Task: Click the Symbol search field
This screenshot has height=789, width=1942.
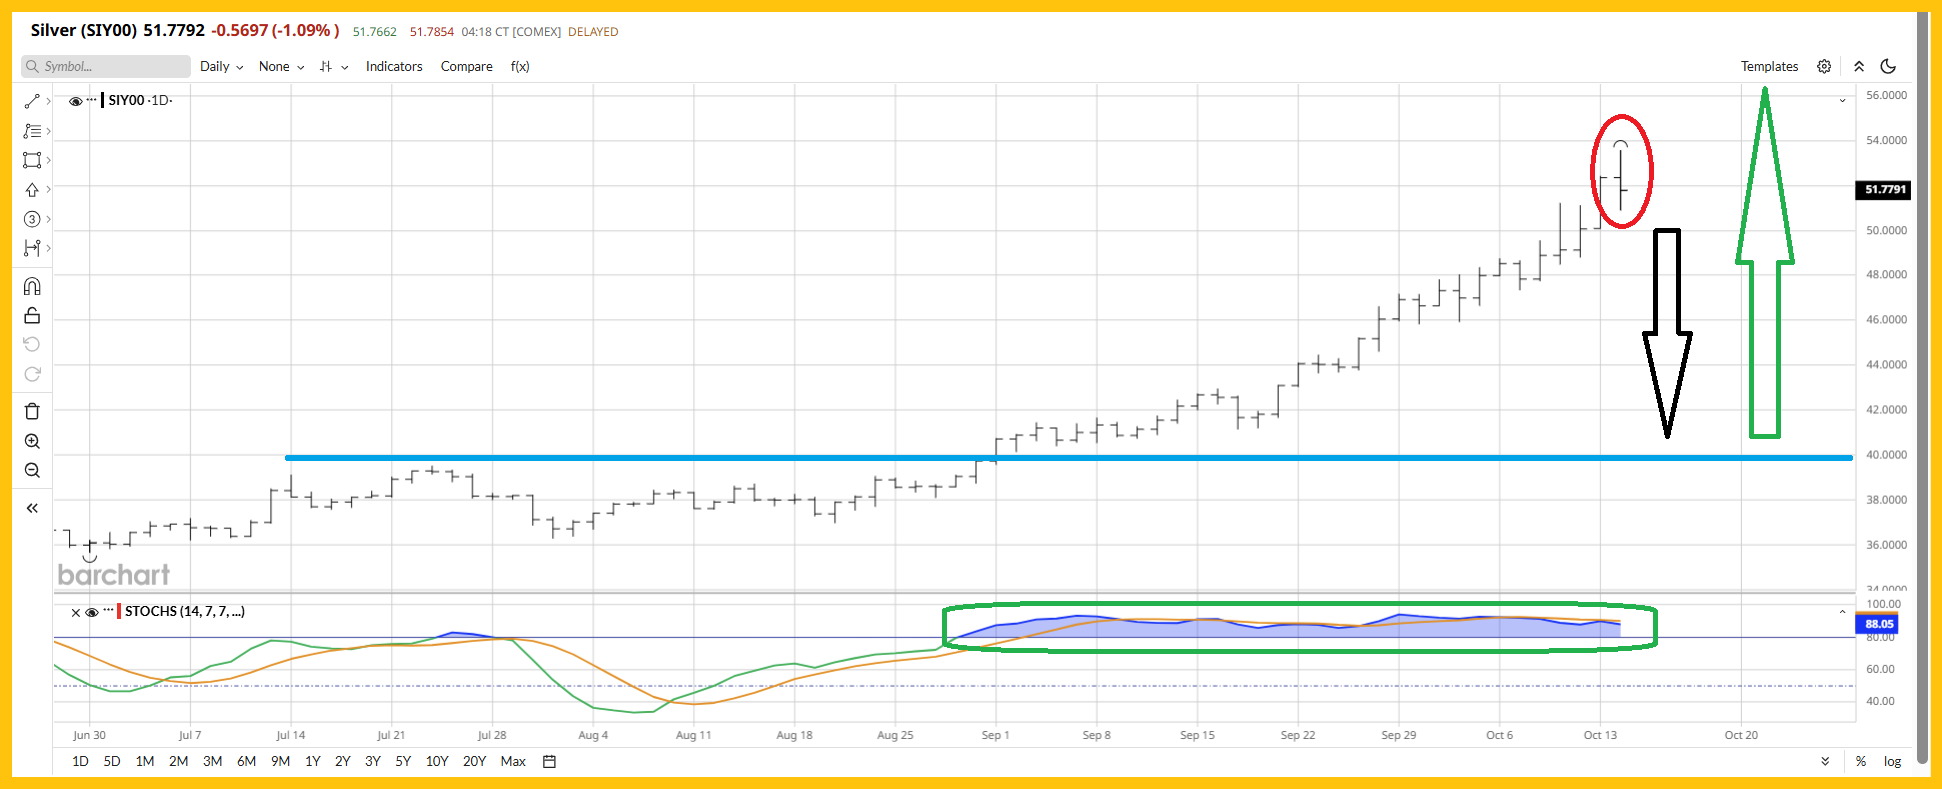Action: (x=106, y=66)
